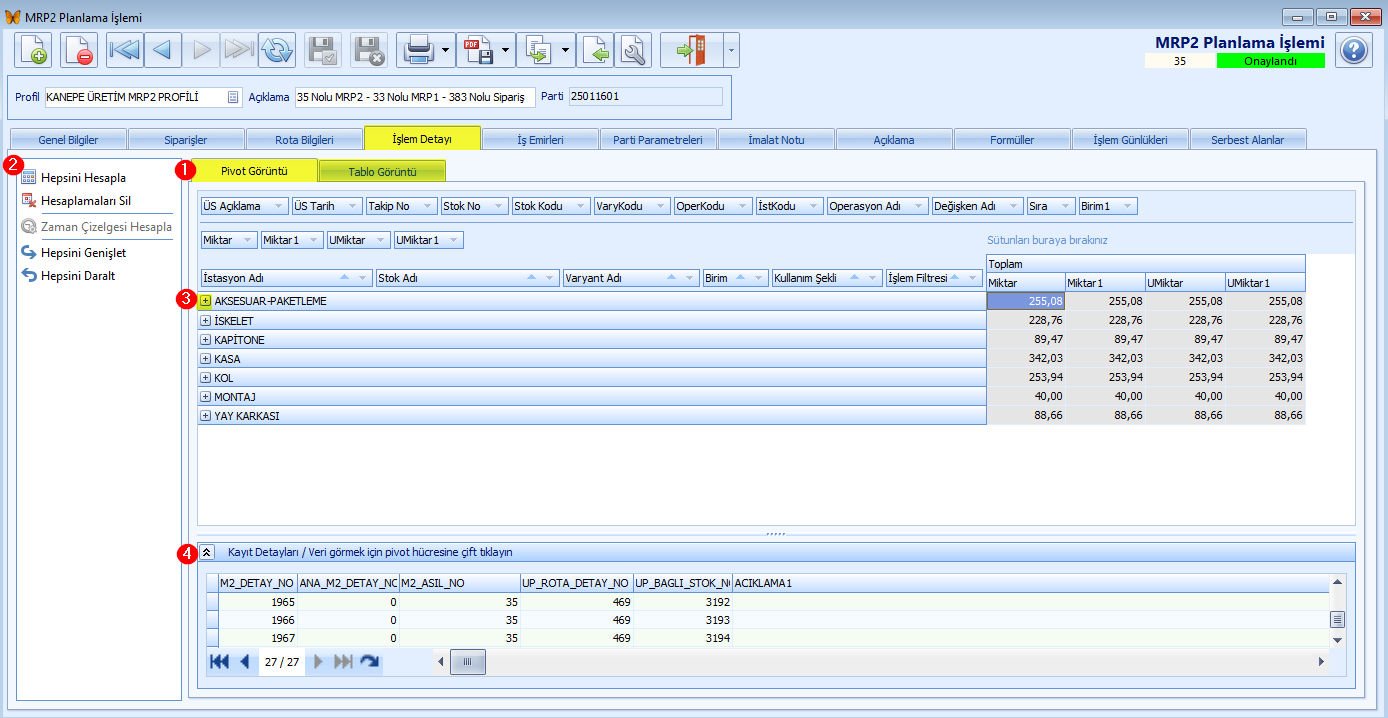Expand the AKSESUAR-PAKETLEME row

click(206, 301)
